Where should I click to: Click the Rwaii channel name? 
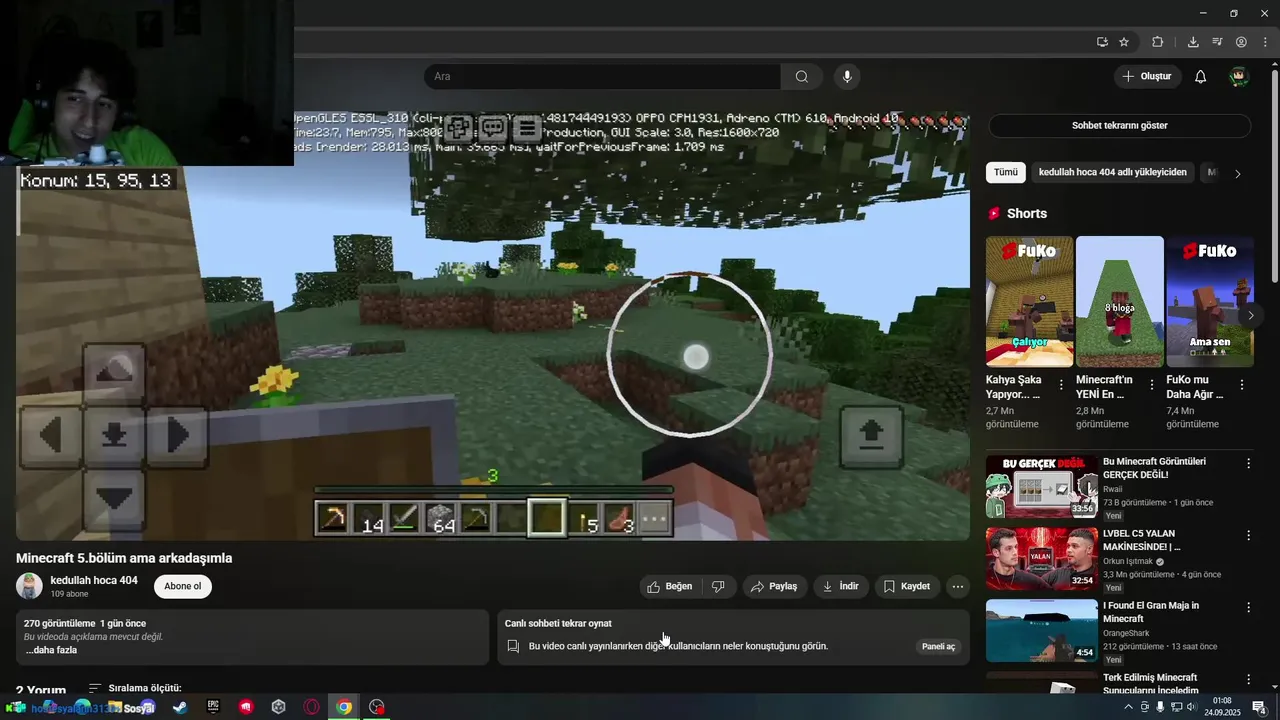(1115, 490)
